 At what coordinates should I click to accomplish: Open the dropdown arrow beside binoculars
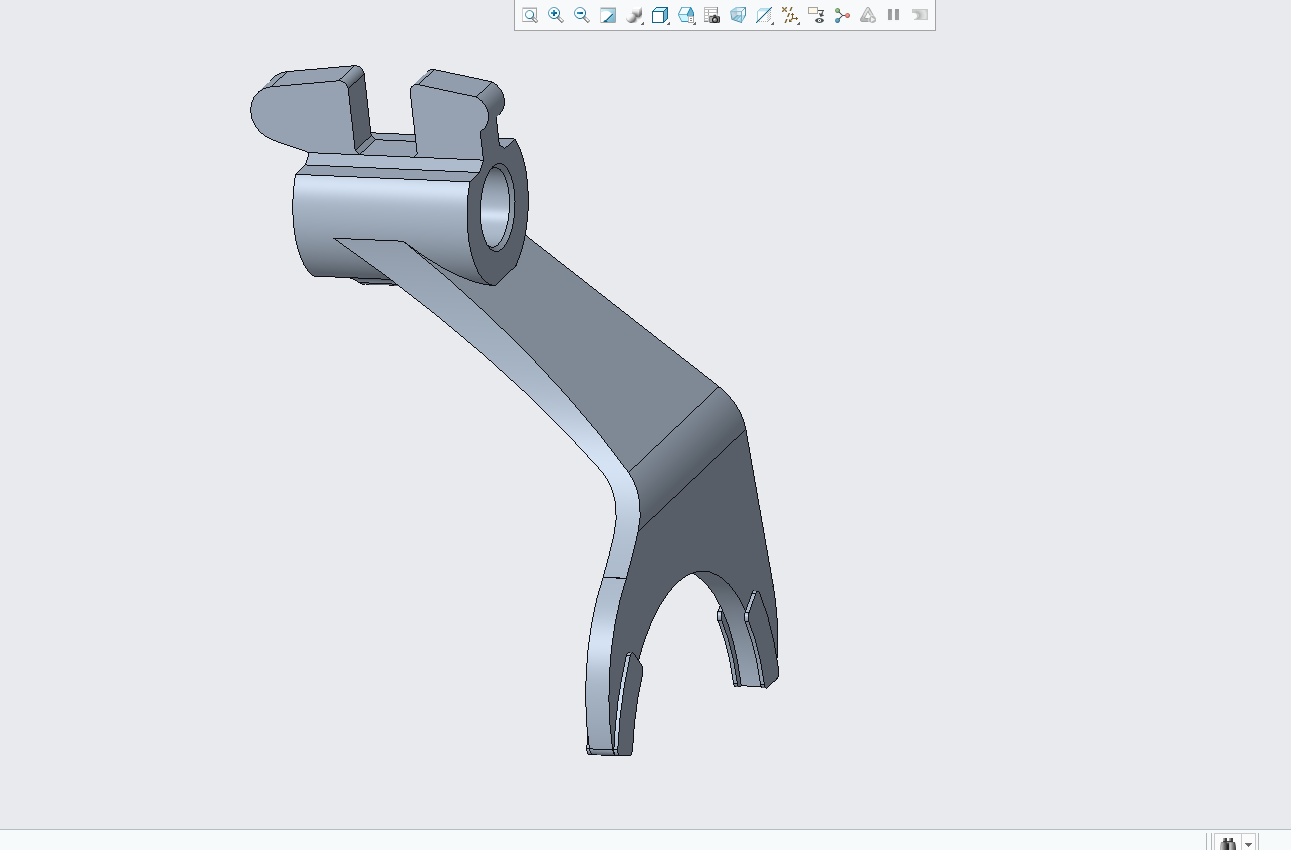1248,844
